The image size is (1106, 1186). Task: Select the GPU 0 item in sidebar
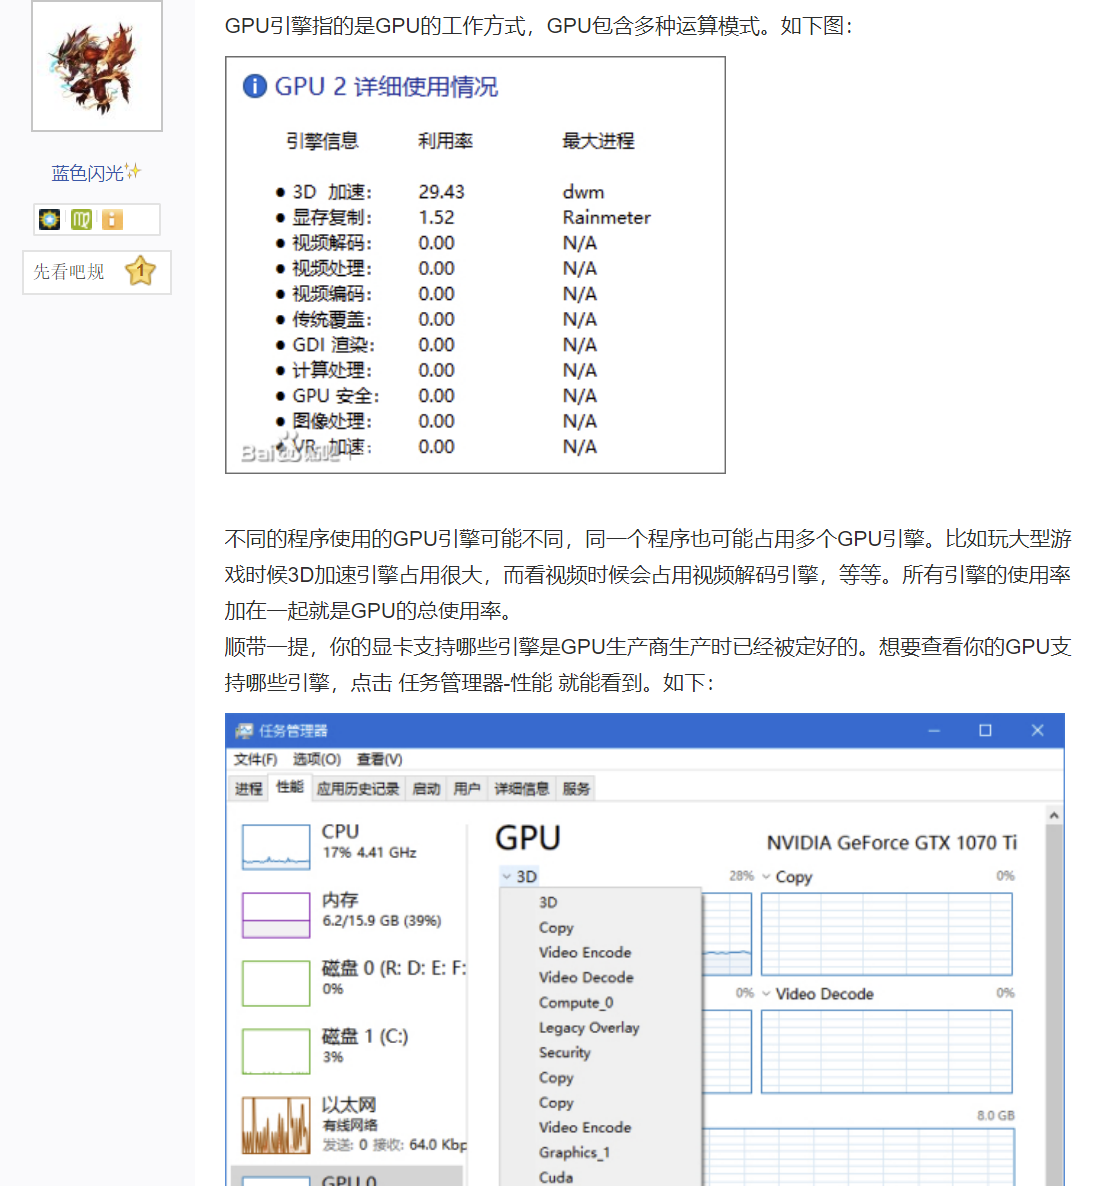click(346, 1176)
